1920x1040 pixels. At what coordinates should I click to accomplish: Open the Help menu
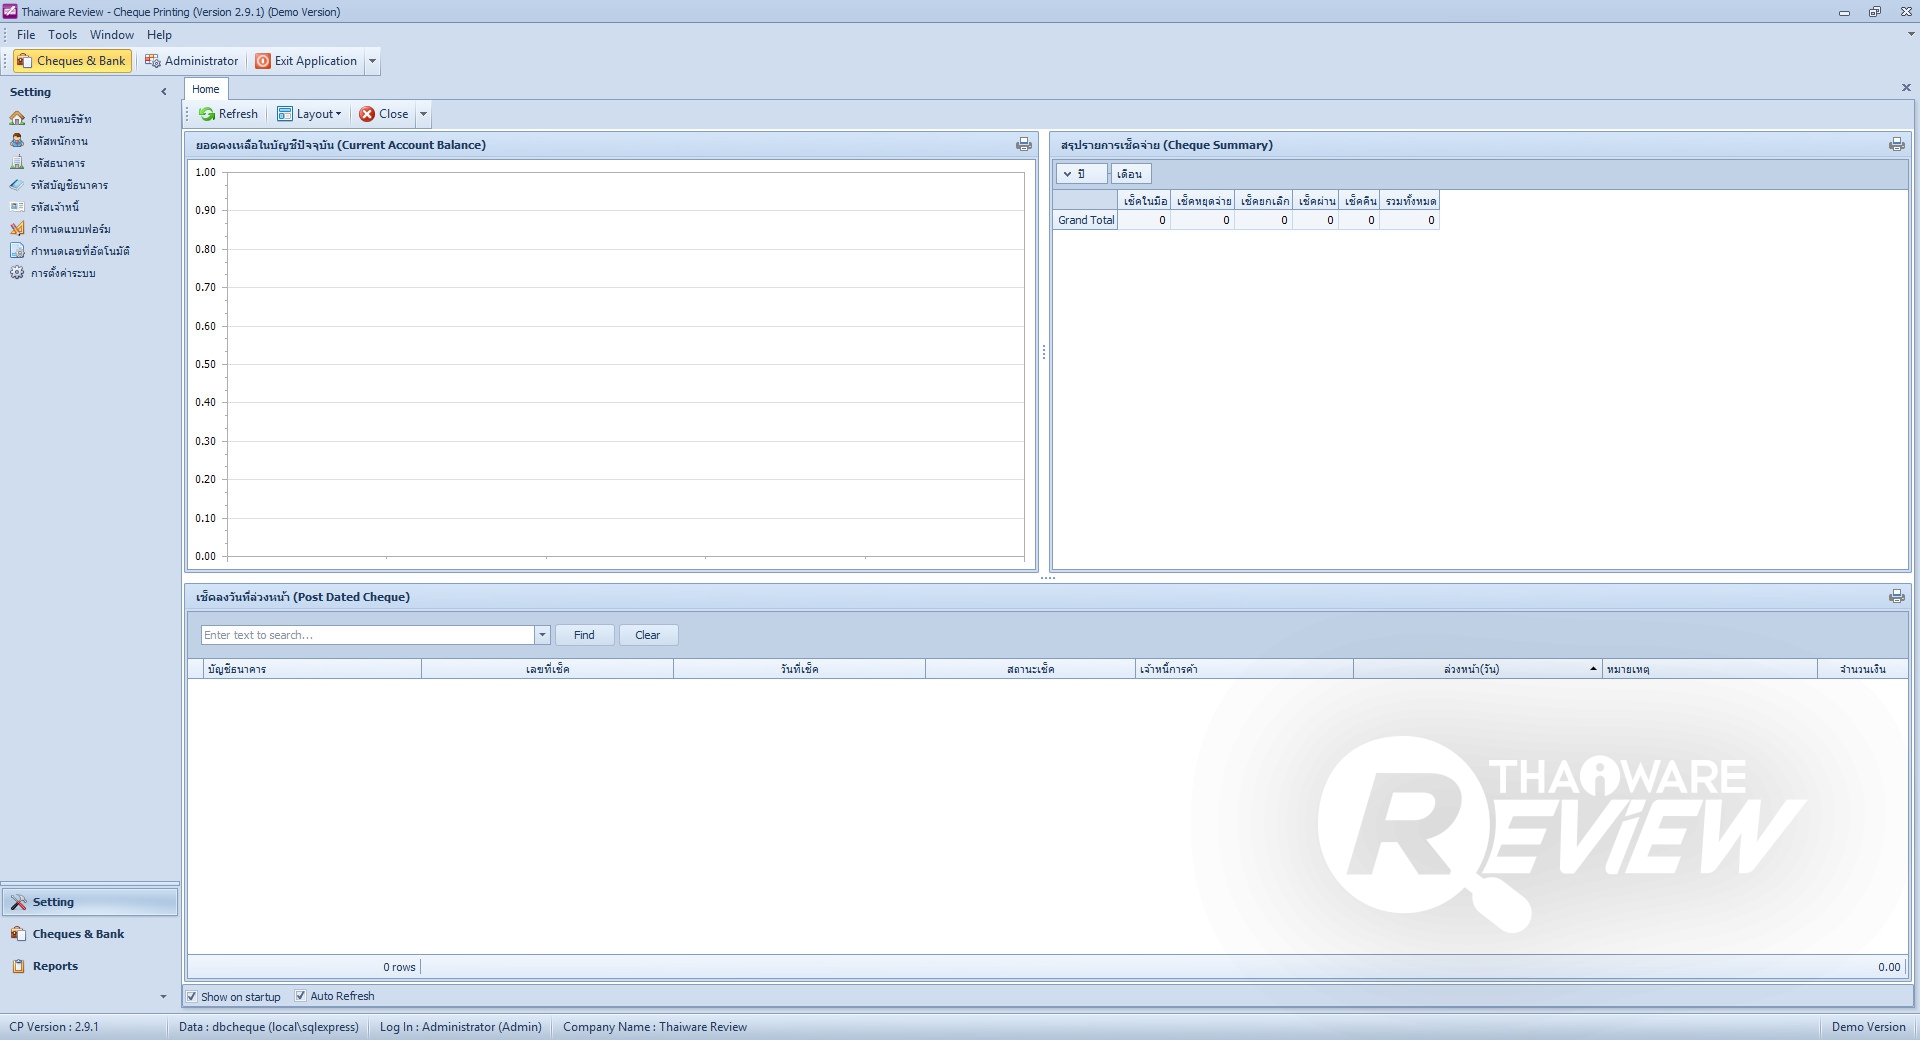tap(159, 35)
